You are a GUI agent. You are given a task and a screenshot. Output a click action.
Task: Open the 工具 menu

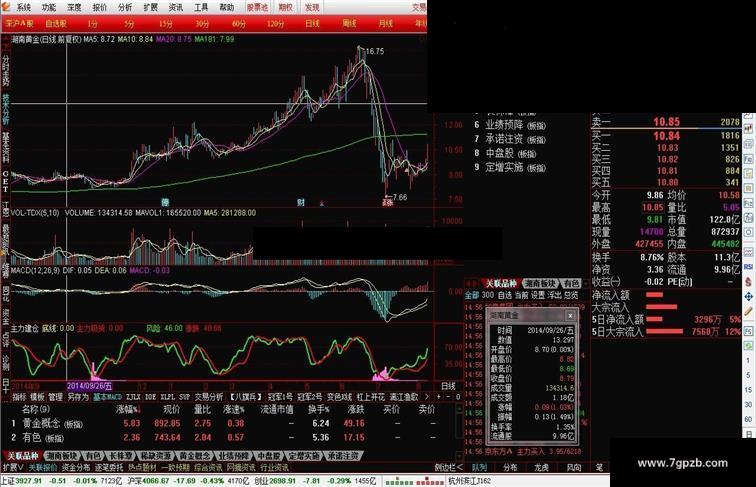[x=201, y=7]
